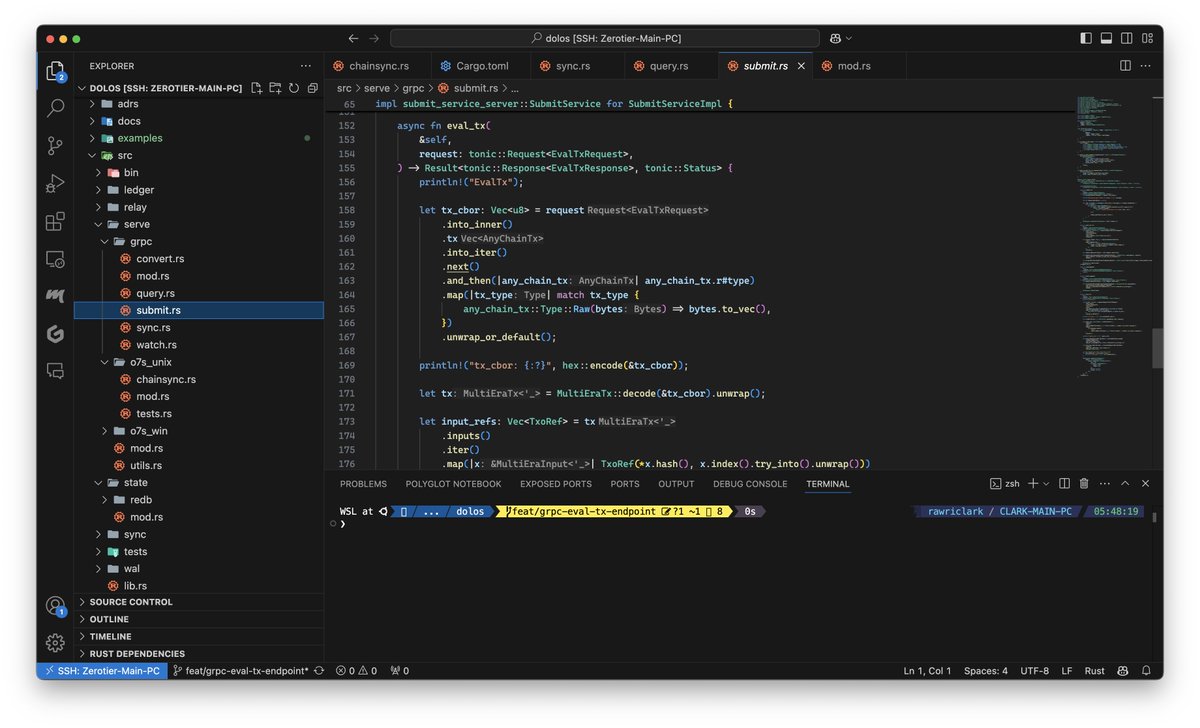Viewport: 1200px width, 728px height.
Task: Click Ln 1, Col 1 in status bar
Action: click(x=927, y=670)
